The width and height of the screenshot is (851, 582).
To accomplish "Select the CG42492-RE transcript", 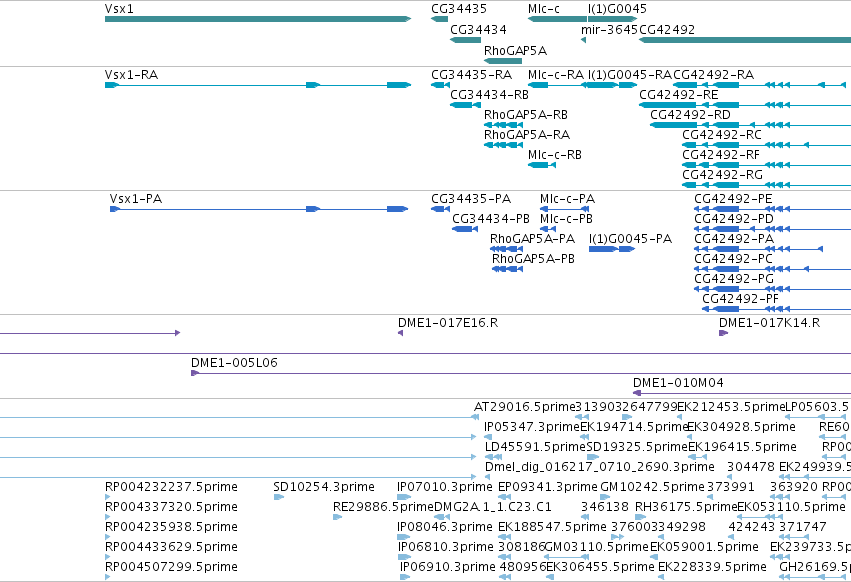I will (x=745, y=105).
